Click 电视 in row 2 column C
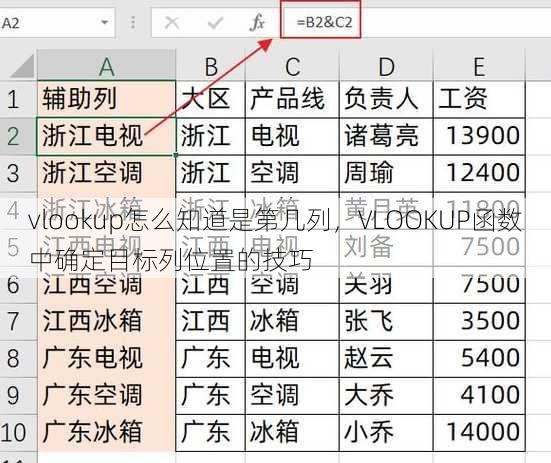The width and height of the screenshot is (551, 463). tap(292, 136)
